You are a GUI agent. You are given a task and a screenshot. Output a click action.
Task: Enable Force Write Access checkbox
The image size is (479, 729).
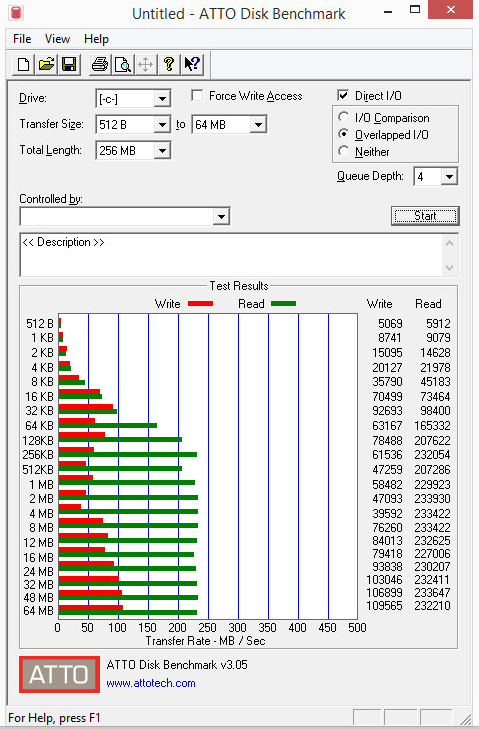(197, 96)
